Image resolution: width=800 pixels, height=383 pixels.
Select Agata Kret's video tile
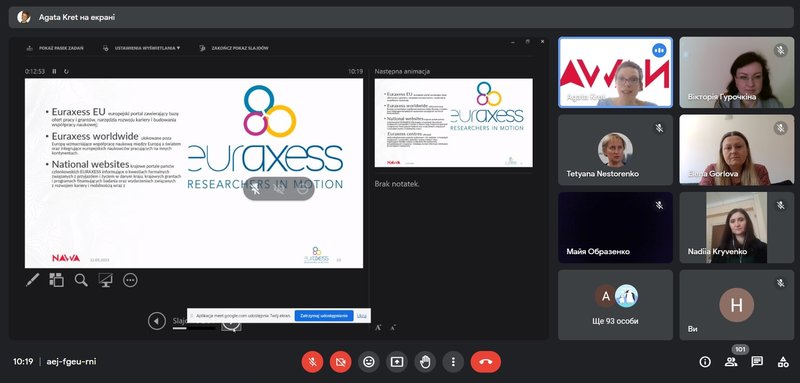(615, 72)
